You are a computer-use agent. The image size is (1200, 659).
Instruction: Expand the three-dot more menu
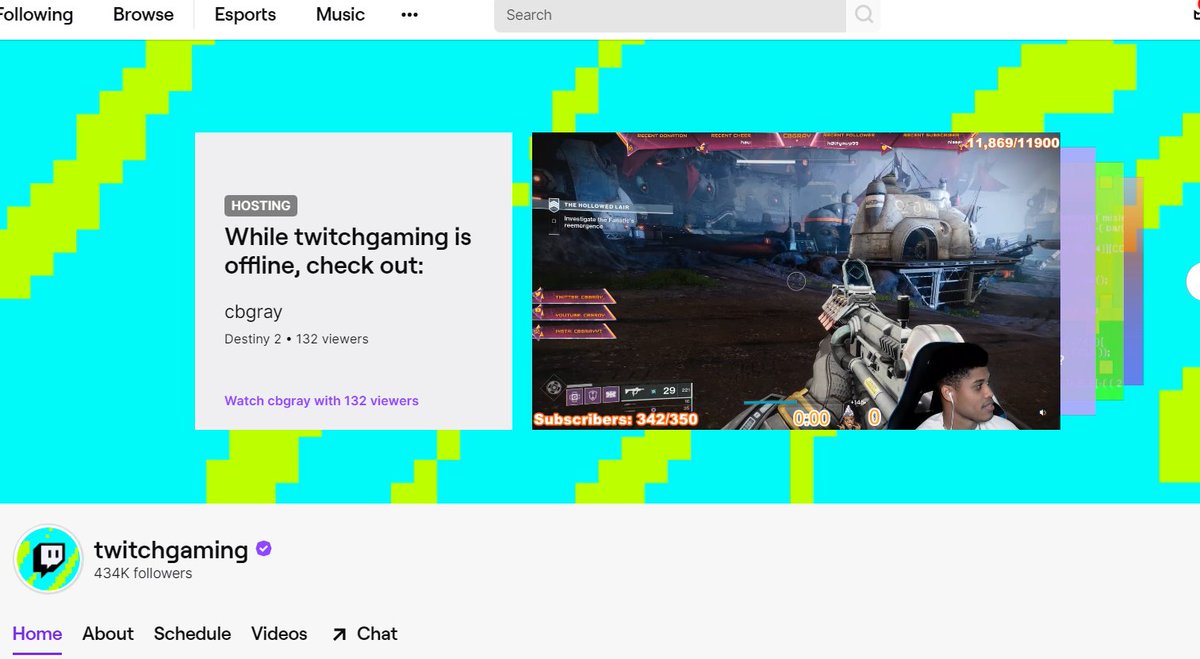pos(409,15)
